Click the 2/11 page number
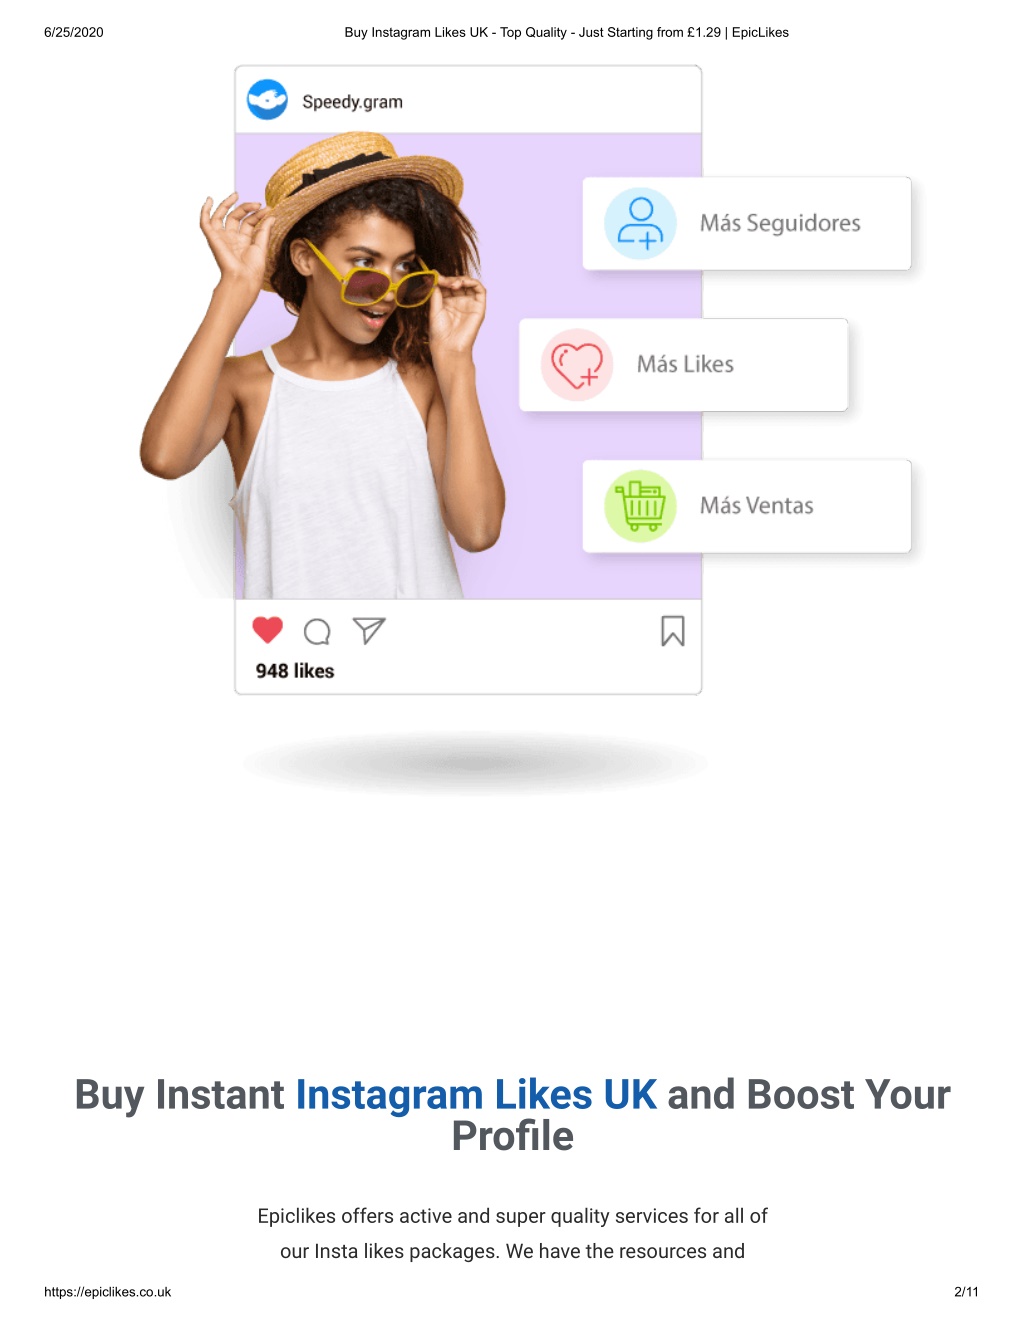 pyautogui.click(x=966, y=1292)
